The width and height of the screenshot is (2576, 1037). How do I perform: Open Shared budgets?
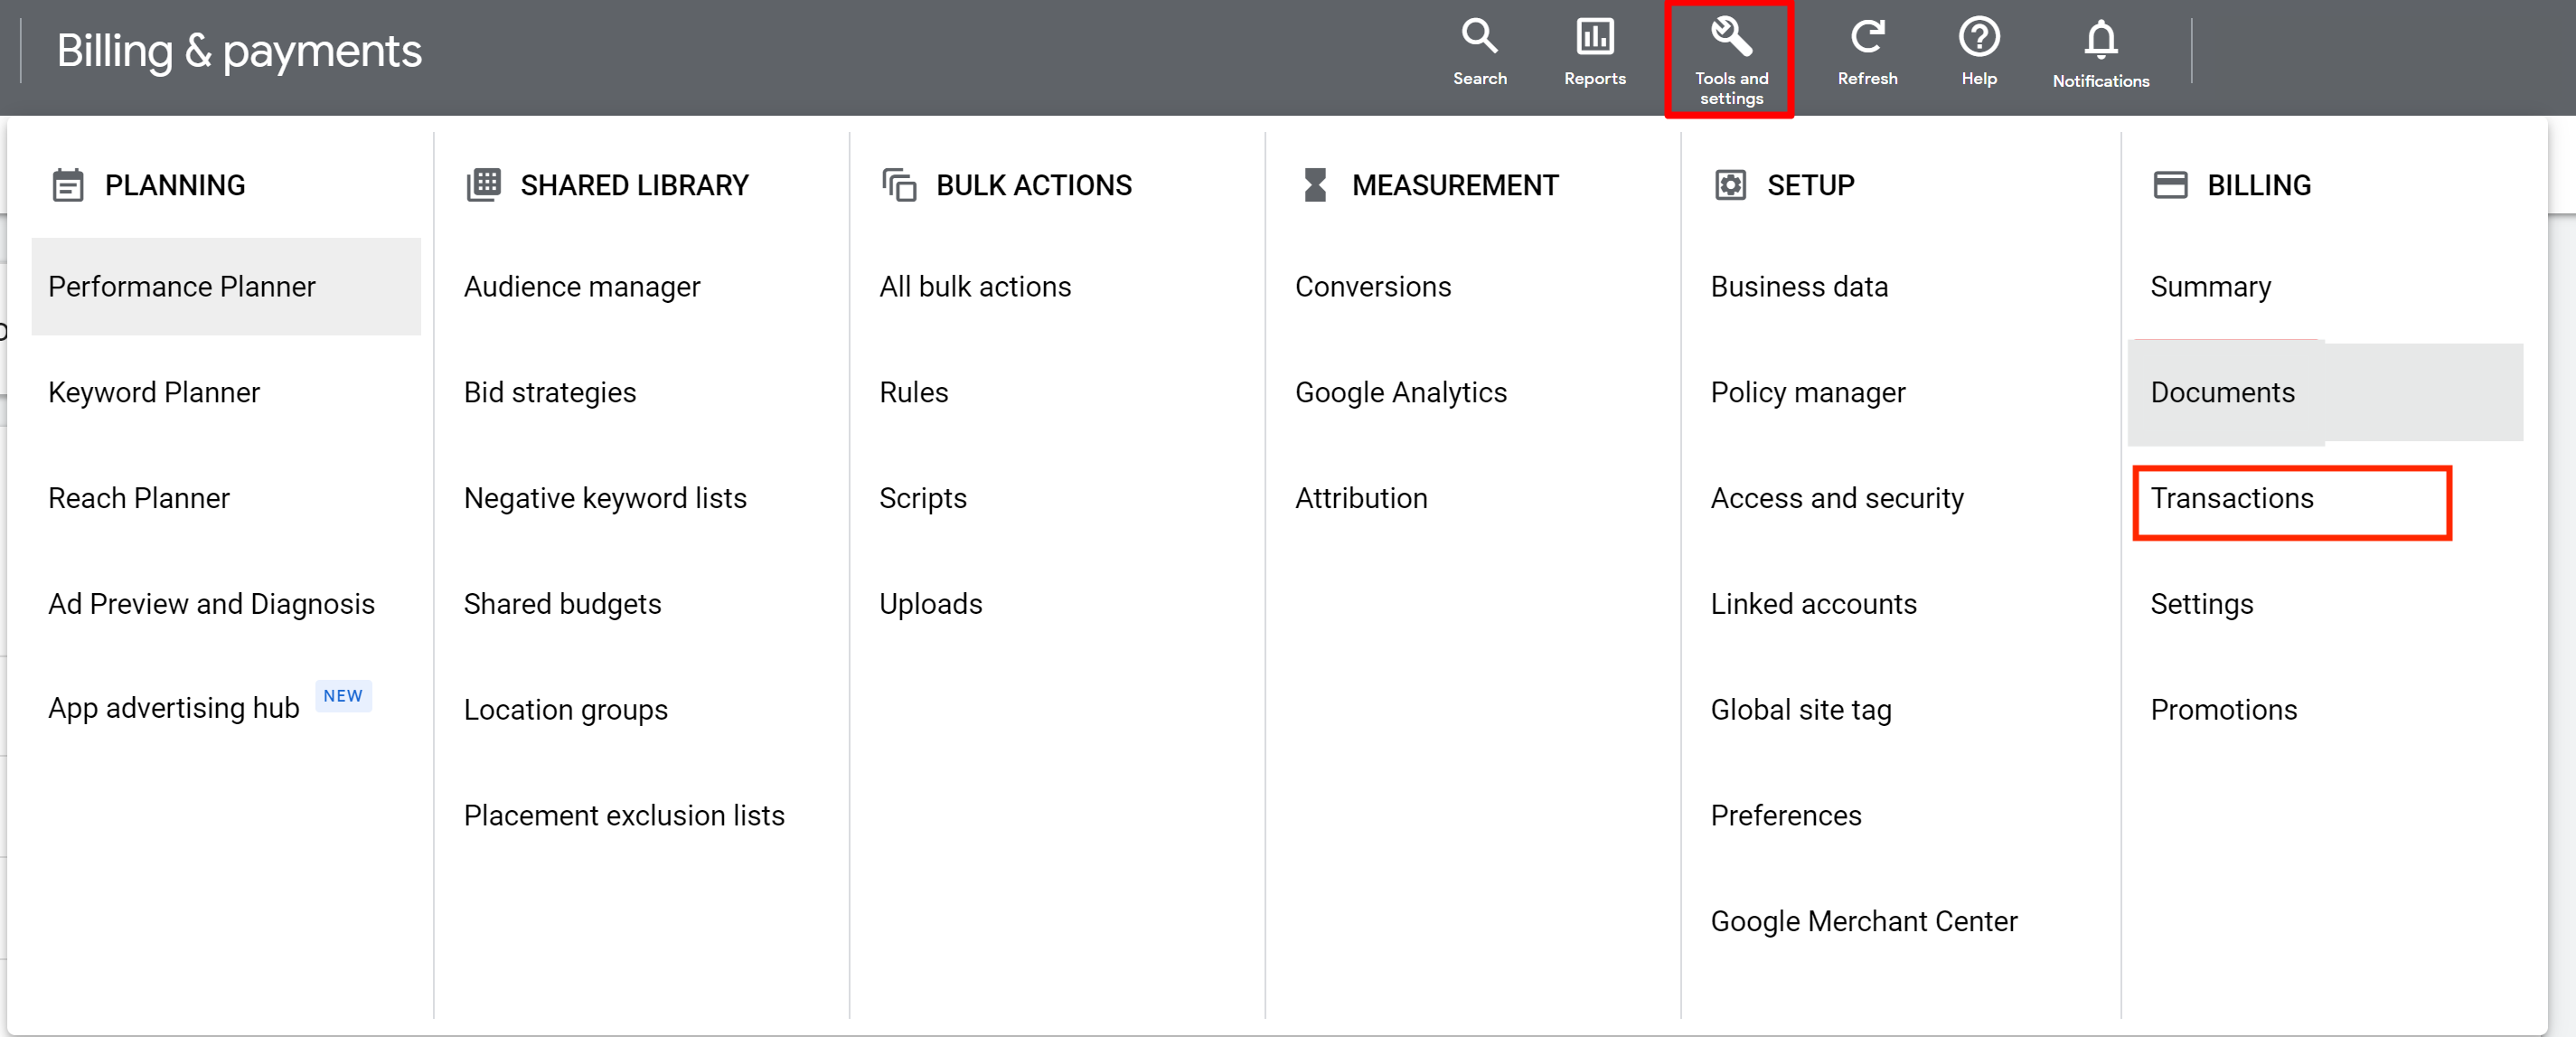[x=562, y=604]
